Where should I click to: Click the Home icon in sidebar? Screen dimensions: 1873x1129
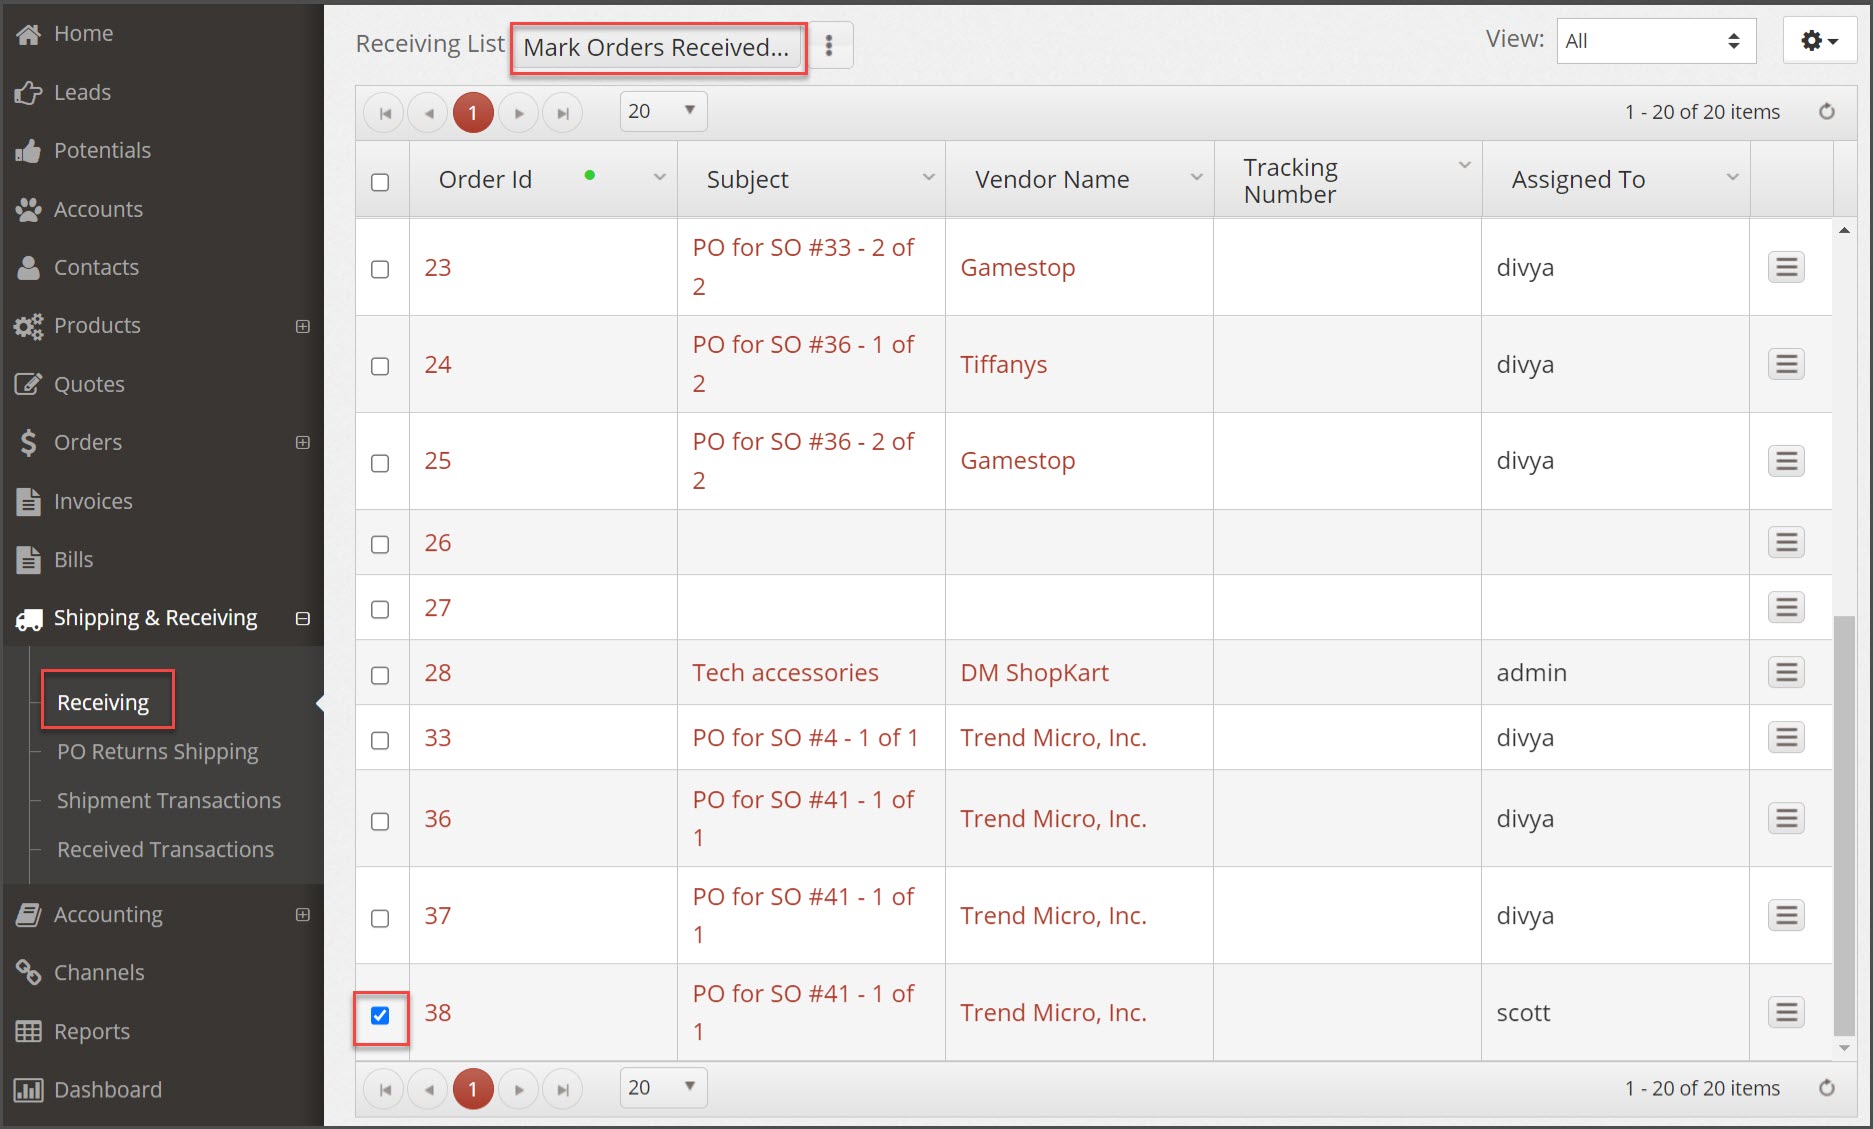(28, 34)
